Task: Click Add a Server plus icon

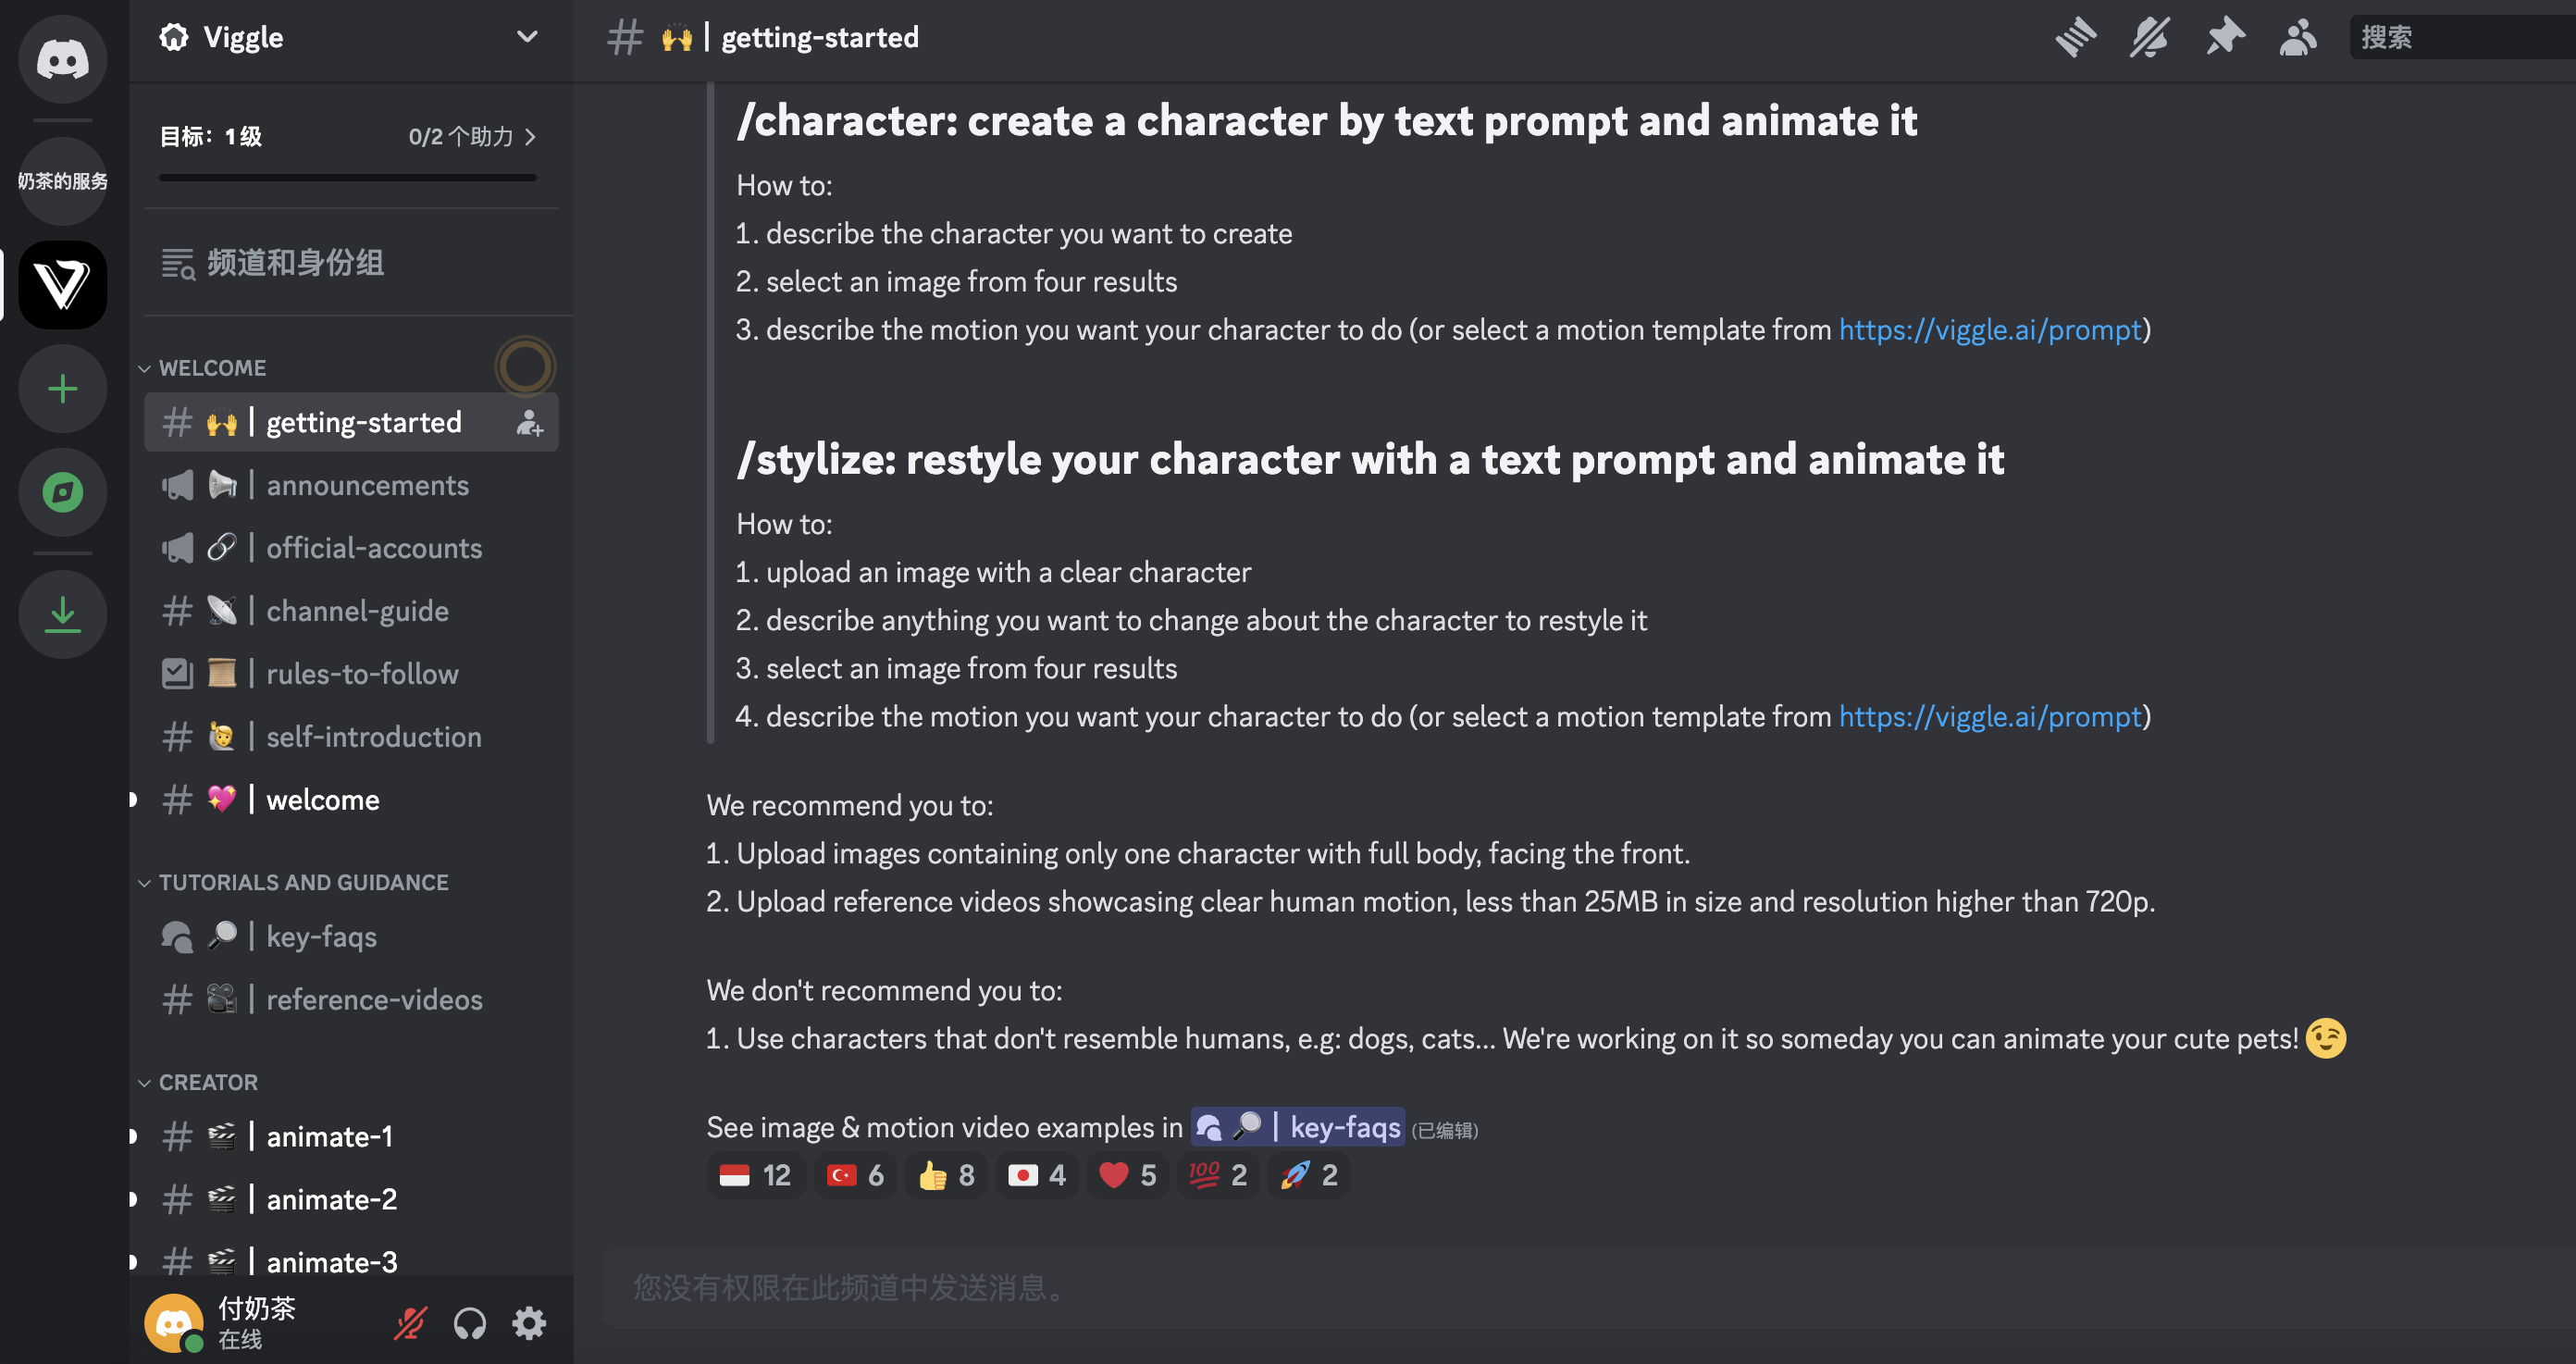Action: pos(62,389)
